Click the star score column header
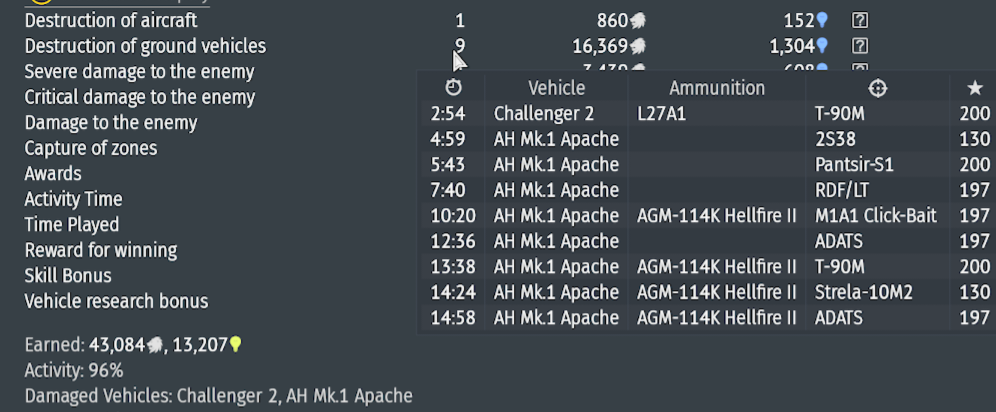The width and height of the screenshot is (996, 412). [x=974, y=88]
